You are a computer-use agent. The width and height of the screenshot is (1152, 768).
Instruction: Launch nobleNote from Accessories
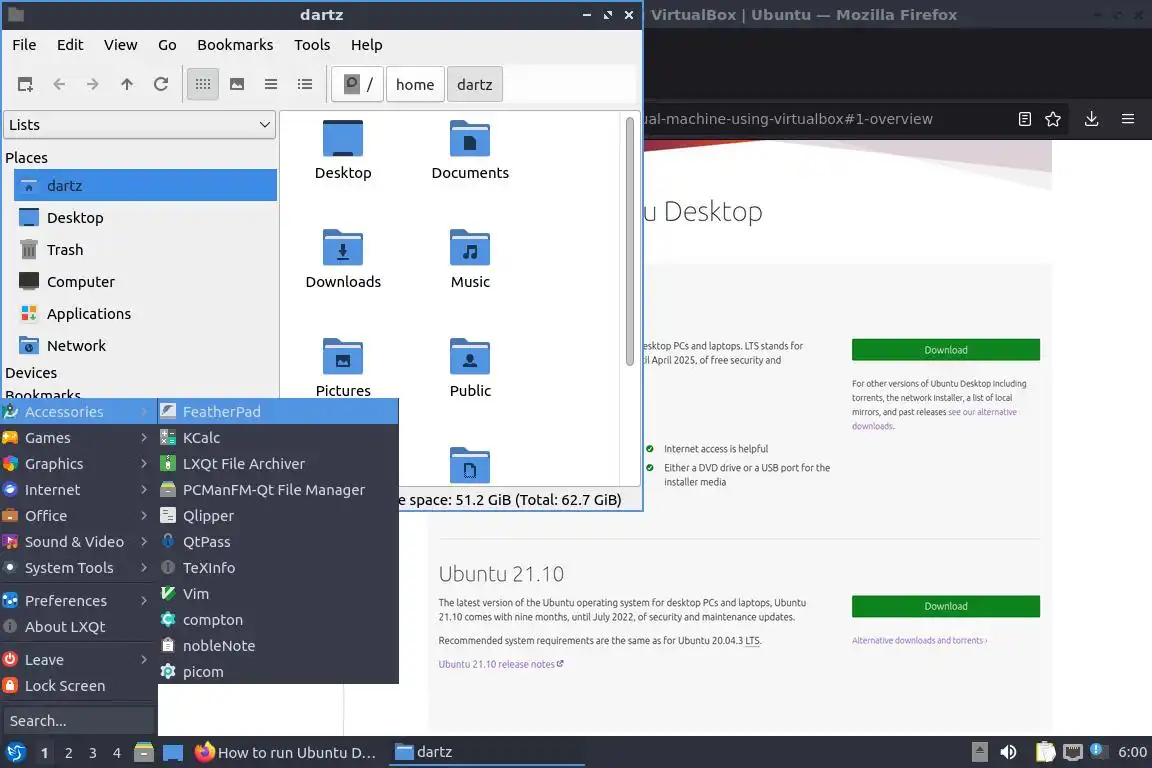point(278,646)
